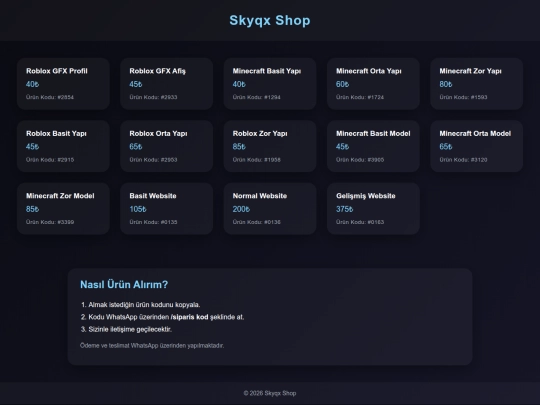Choose the Basit Website product card
Screen dimensions: 540x405
click(x=167, y=209)
